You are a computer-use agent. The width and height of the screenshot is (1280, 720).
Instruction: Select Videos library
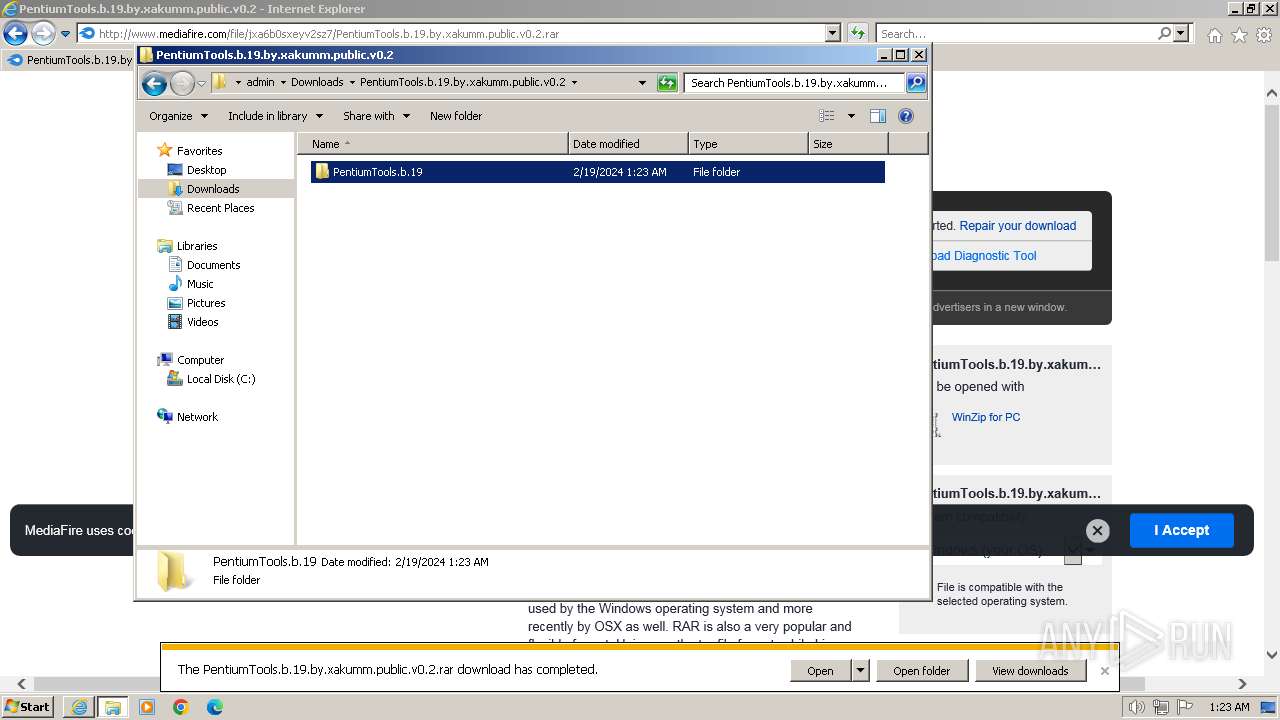tap(202, 322)
